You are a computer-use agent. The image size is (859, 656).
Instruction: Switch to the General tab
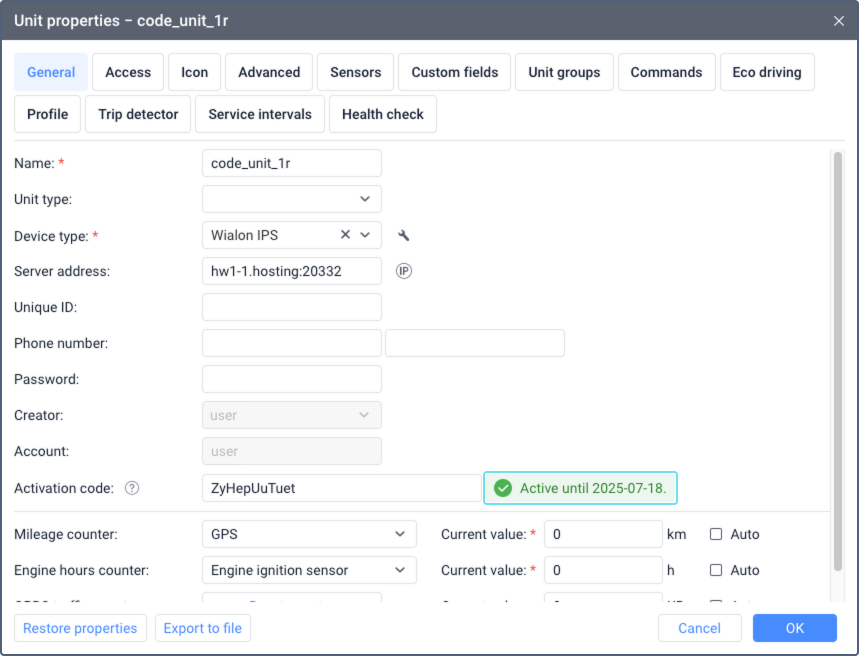pos(51,72)
